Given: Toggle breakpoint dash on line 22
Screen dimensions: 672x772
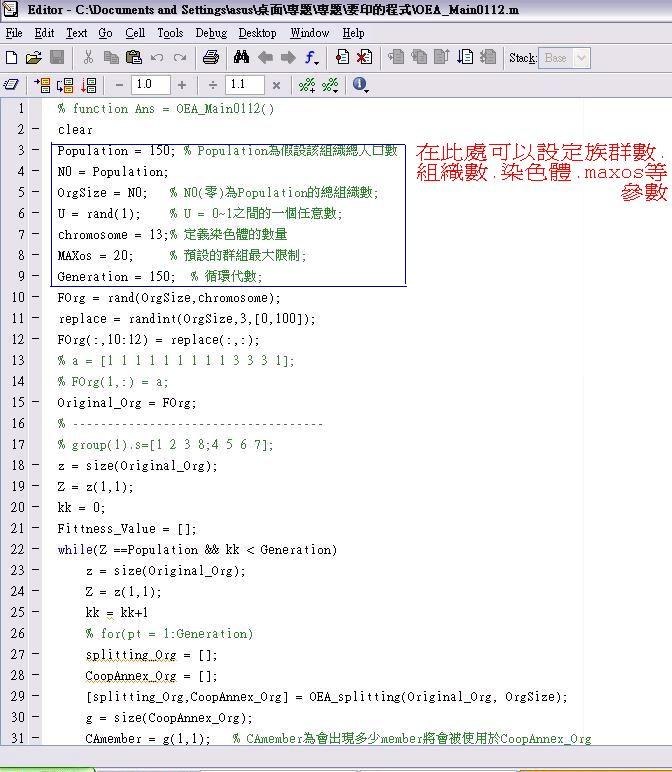Looking at the screenshot, I should coord(36,550).
